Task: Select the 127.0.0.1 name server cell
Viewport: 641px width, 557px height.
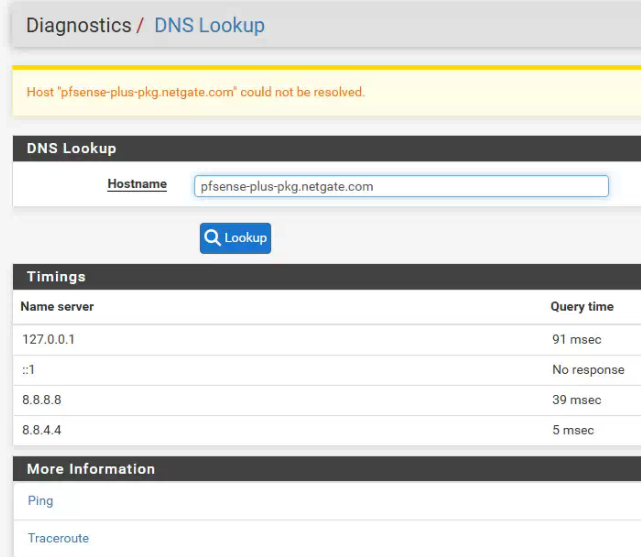Action: pos(48,339)
